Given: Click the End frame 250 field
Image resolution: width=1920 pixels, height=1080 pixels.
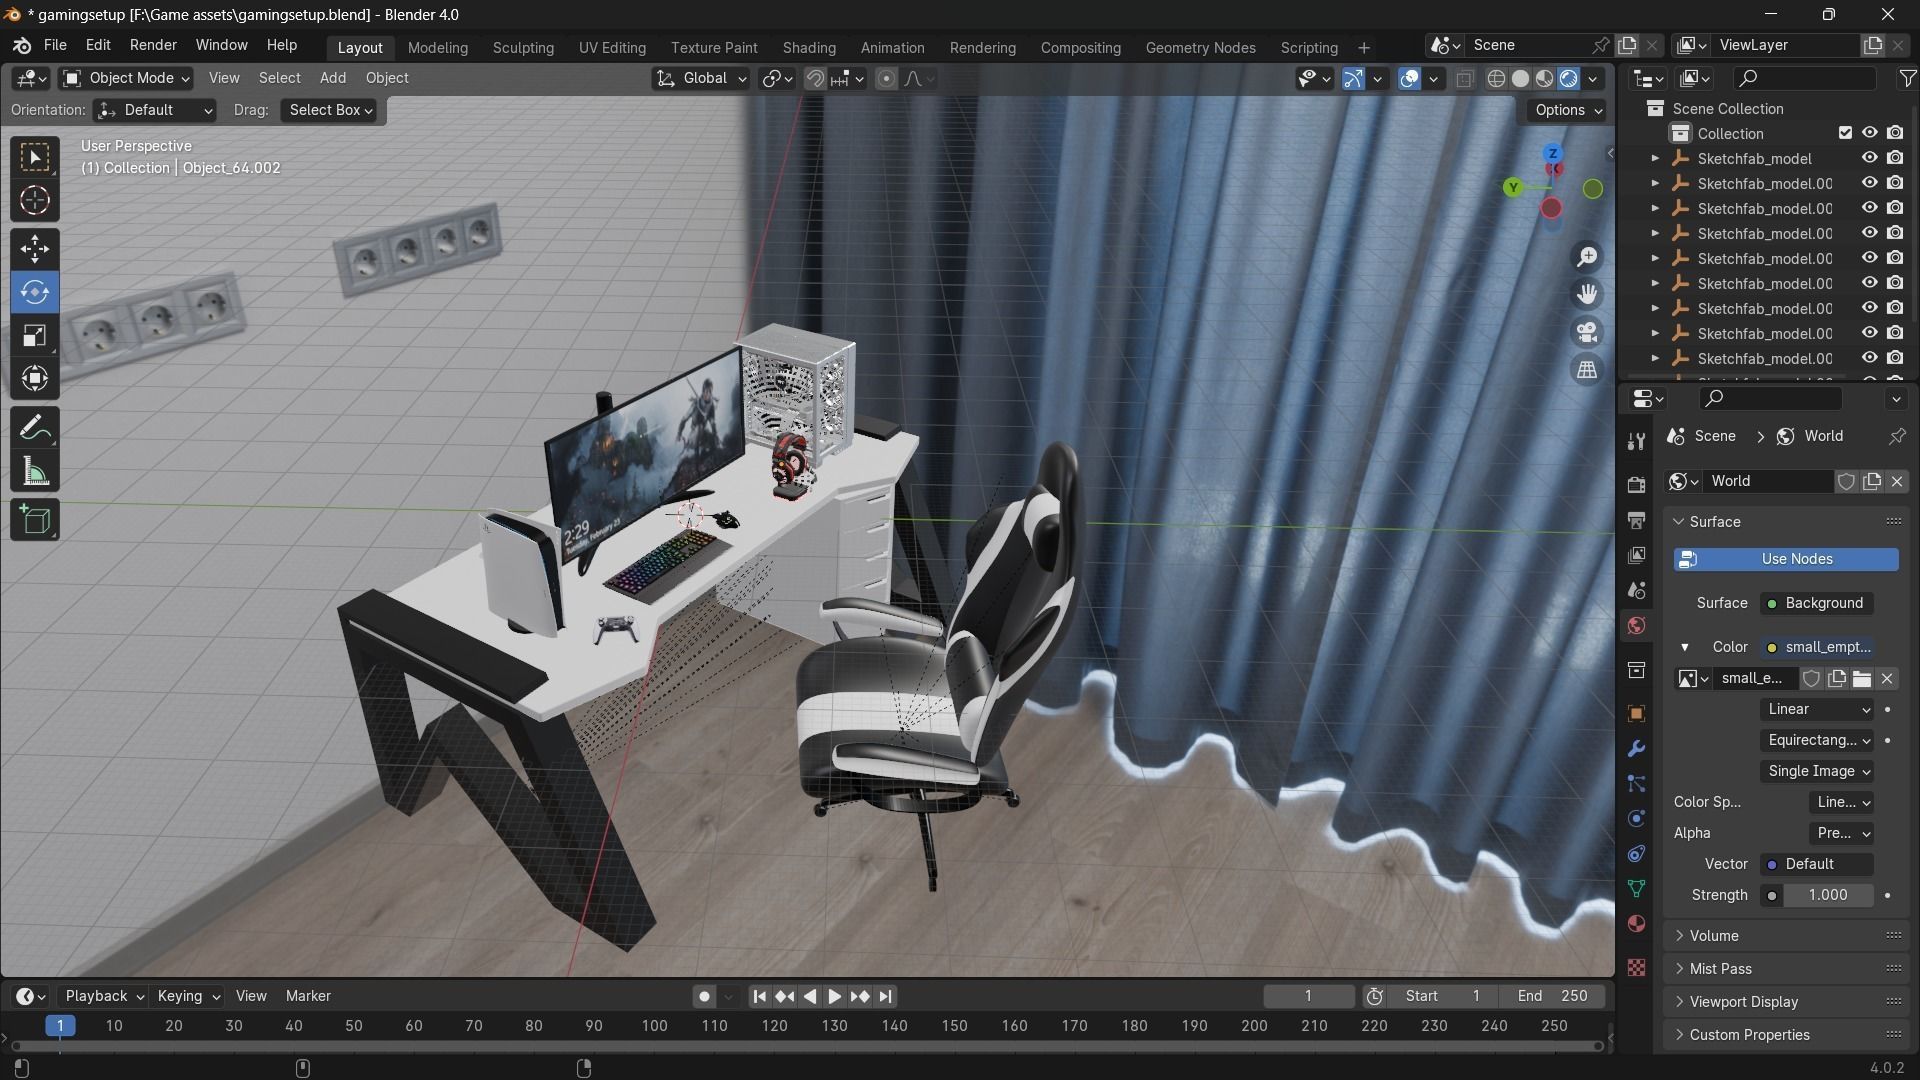Looking at the screenshot, I should coord(1553,996).
